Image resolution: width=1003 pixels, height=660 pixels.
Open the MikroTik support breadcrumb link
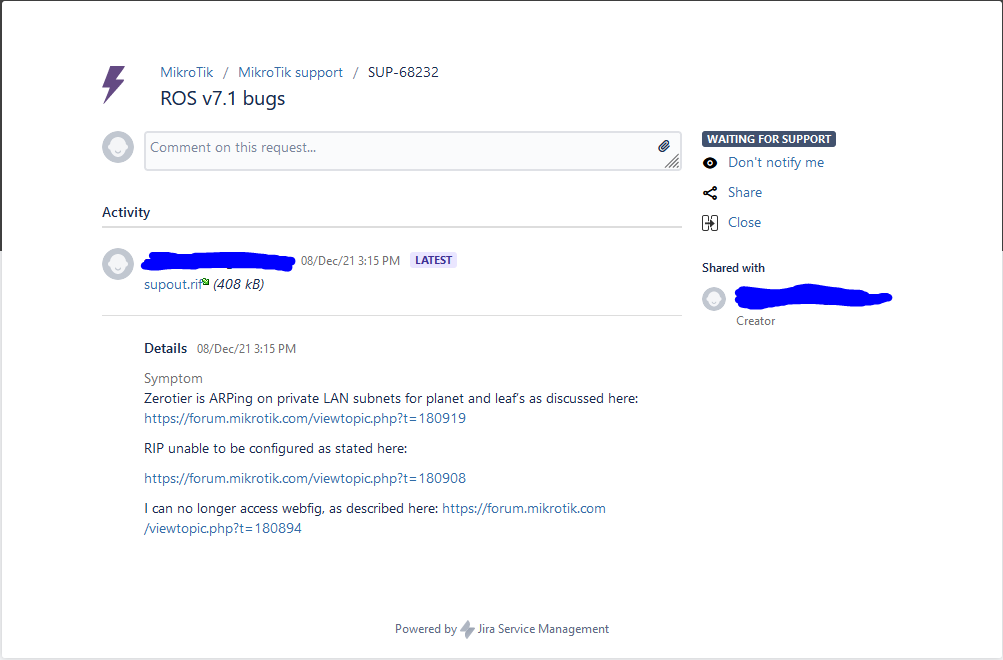pos(290,72)
